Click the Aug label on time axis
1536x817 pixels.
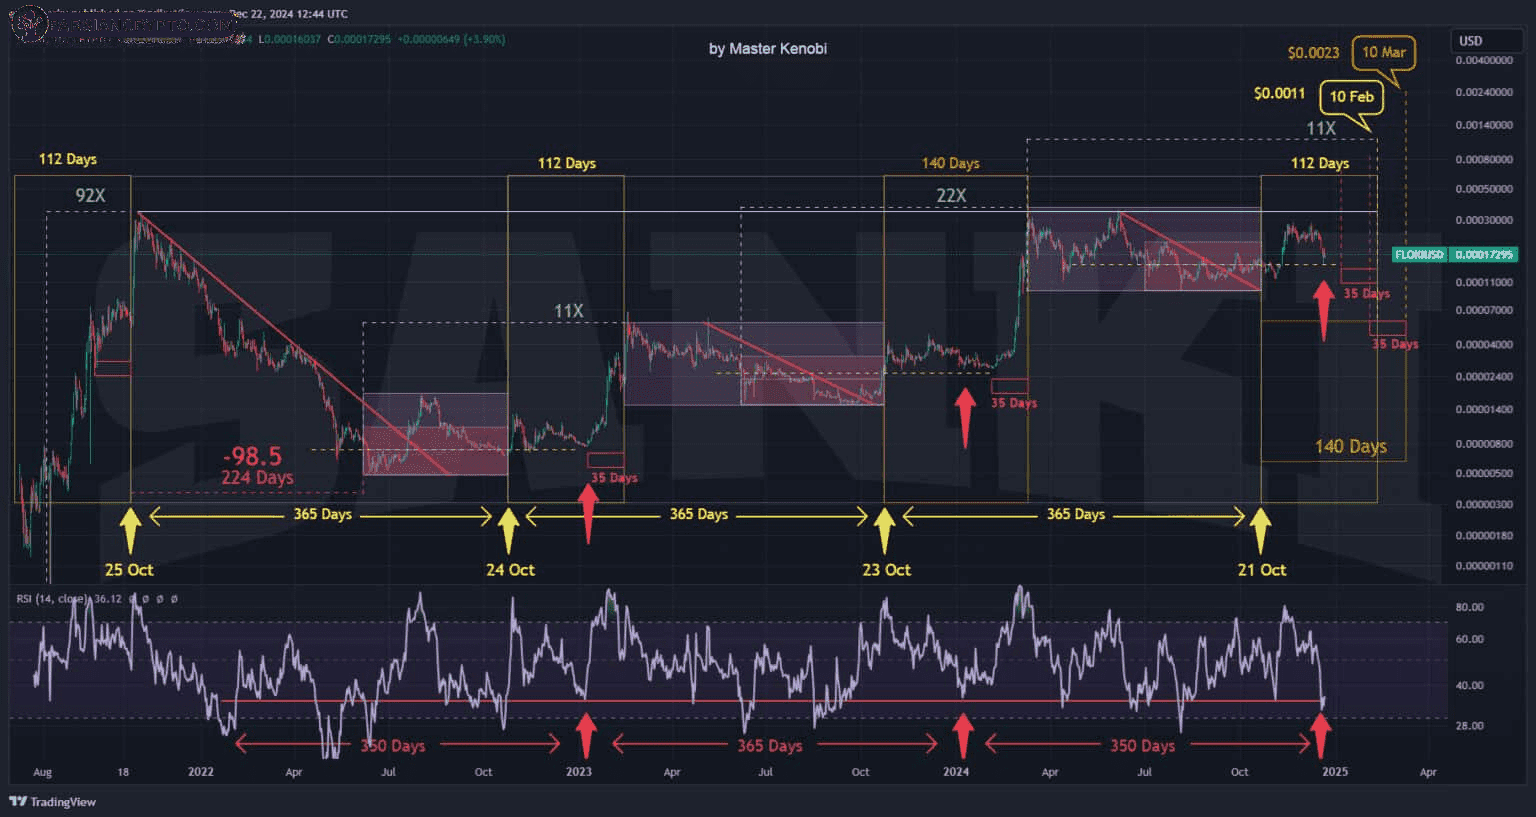[x=42, y=772]
